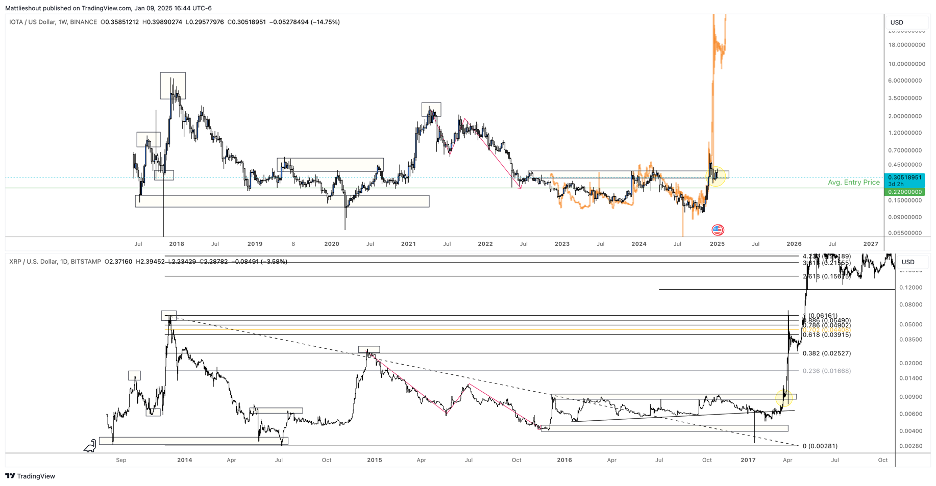
Task: Open the USD currency selector on IOTA chart
Action: [897, 22]
